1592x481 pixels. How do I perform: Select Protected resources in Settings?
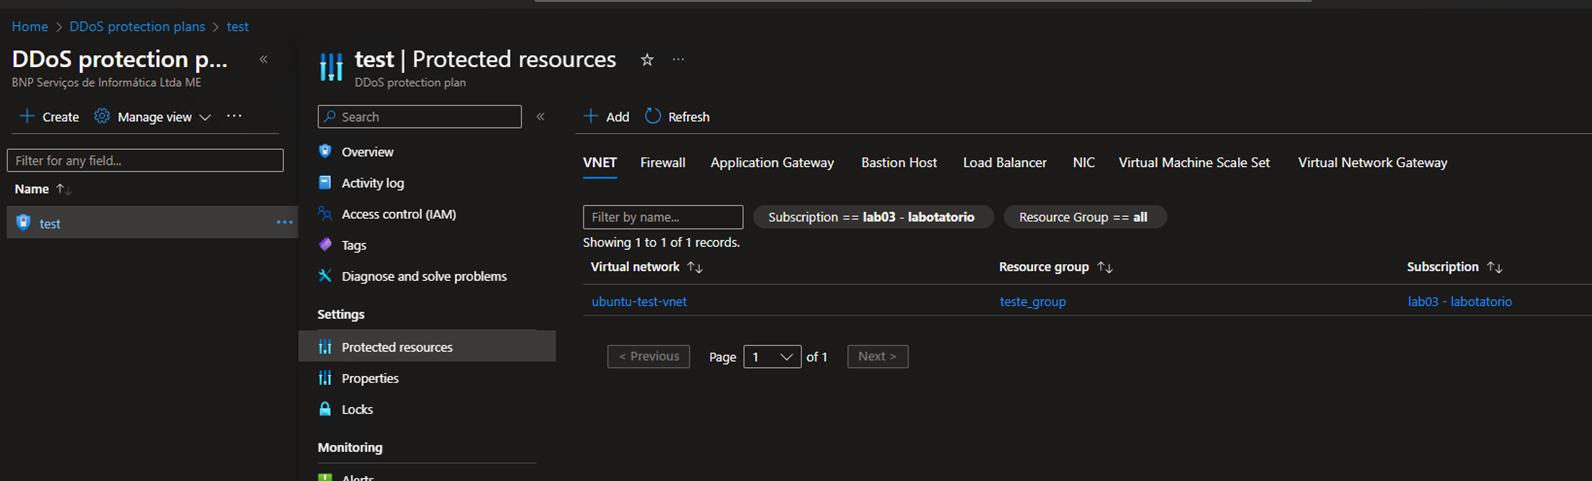point(427,346)
